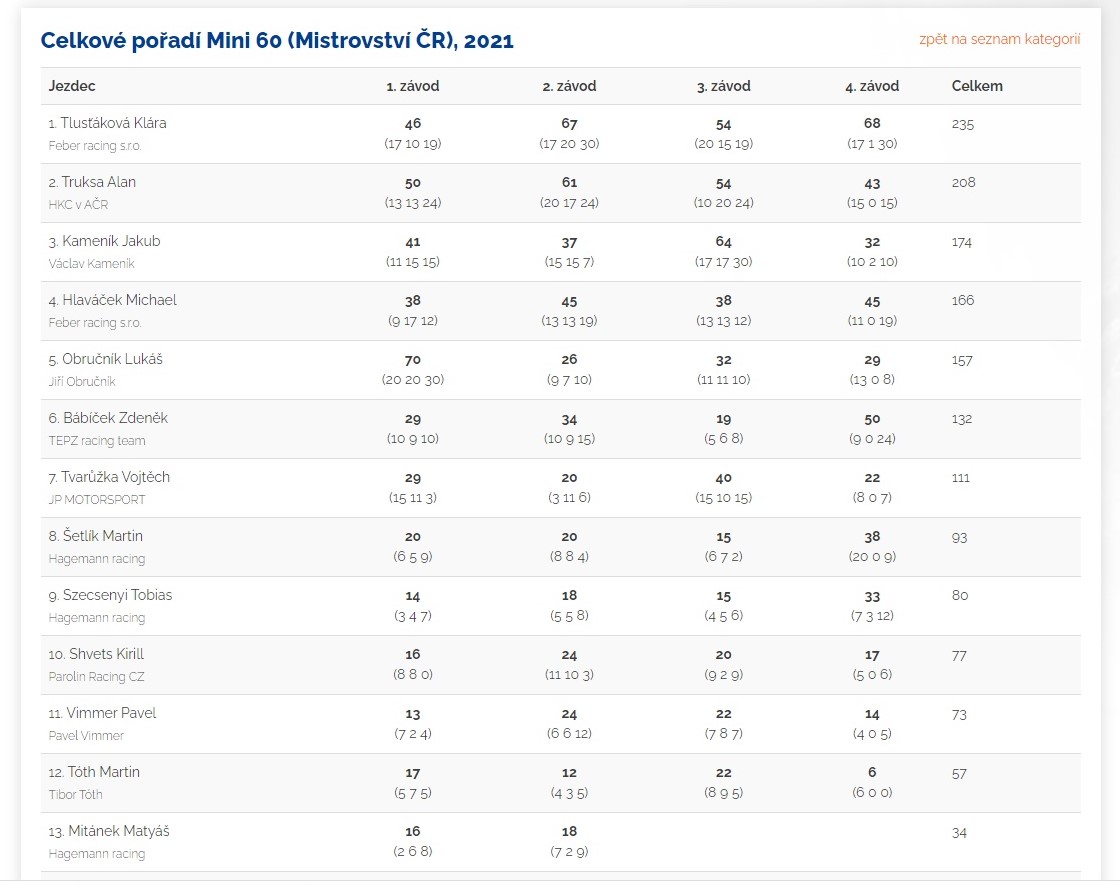Select the rider Tlusťáková Klára
The width and height of the screenshot is (1120, 885).
coord(113,123)
